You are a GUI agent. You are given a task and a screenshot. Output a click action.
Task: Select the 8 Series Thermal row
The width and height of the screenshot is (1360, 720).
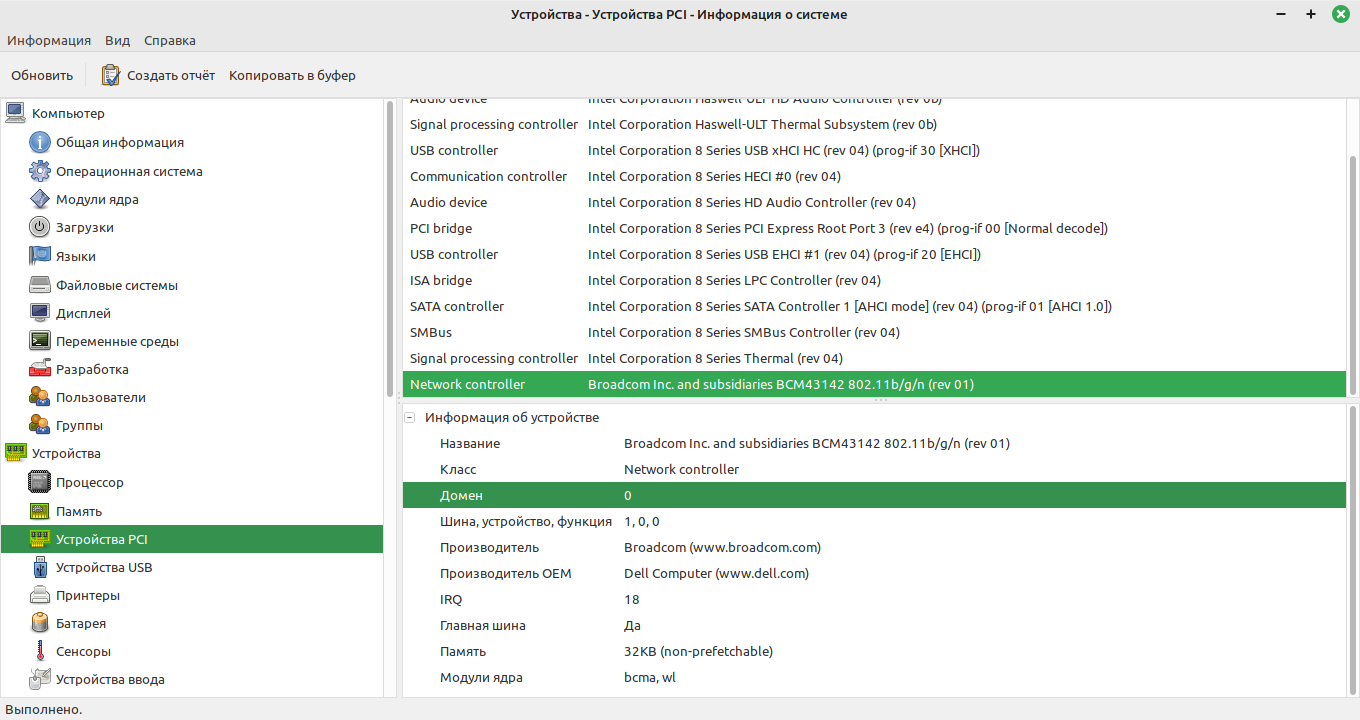[874, 358]
